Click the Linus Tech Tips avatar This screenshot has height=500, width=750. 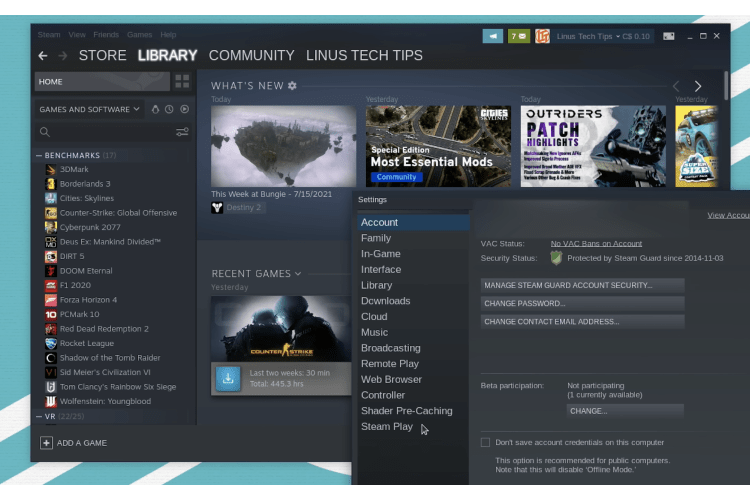pos(542,36)
